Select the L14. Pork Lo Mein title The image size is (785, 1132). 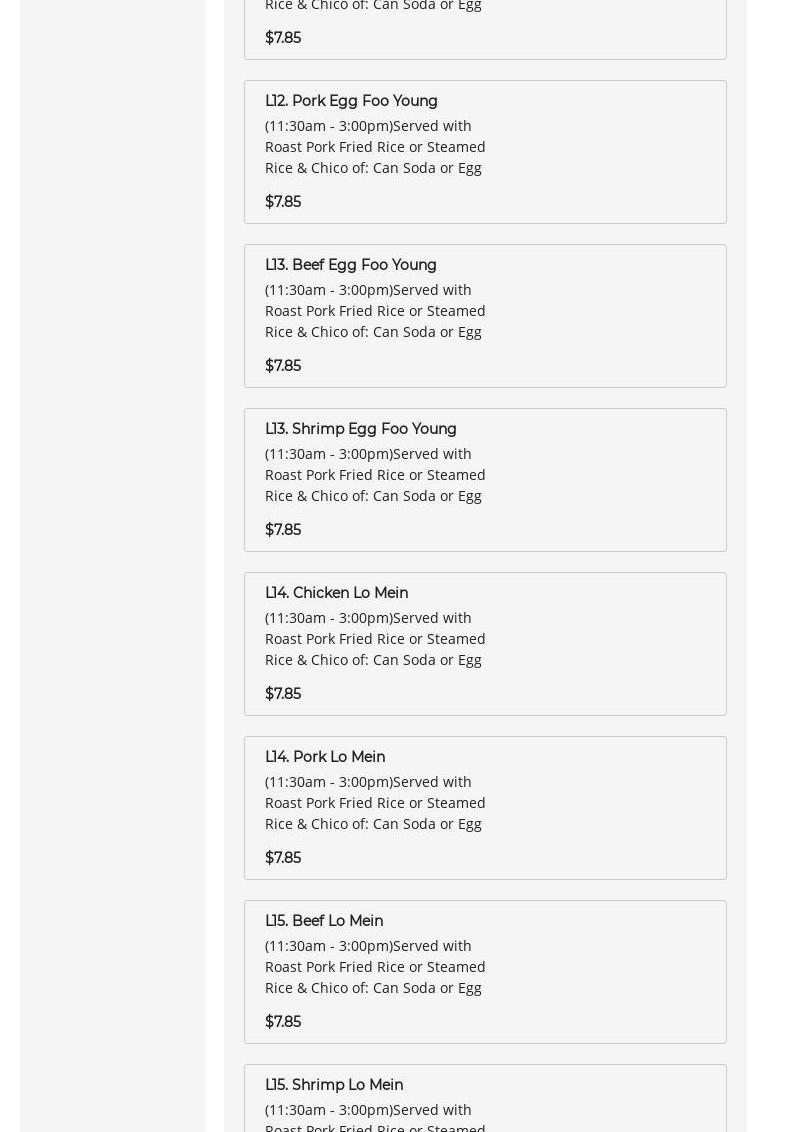coord(324,757)
